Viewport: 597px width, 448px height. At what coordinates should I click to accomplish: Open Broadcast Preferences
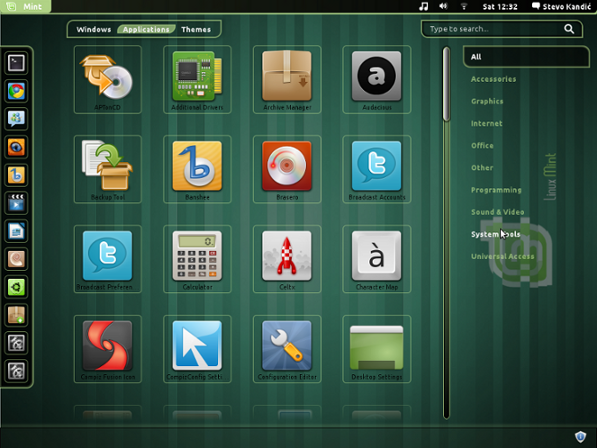[x=108, y=259]
